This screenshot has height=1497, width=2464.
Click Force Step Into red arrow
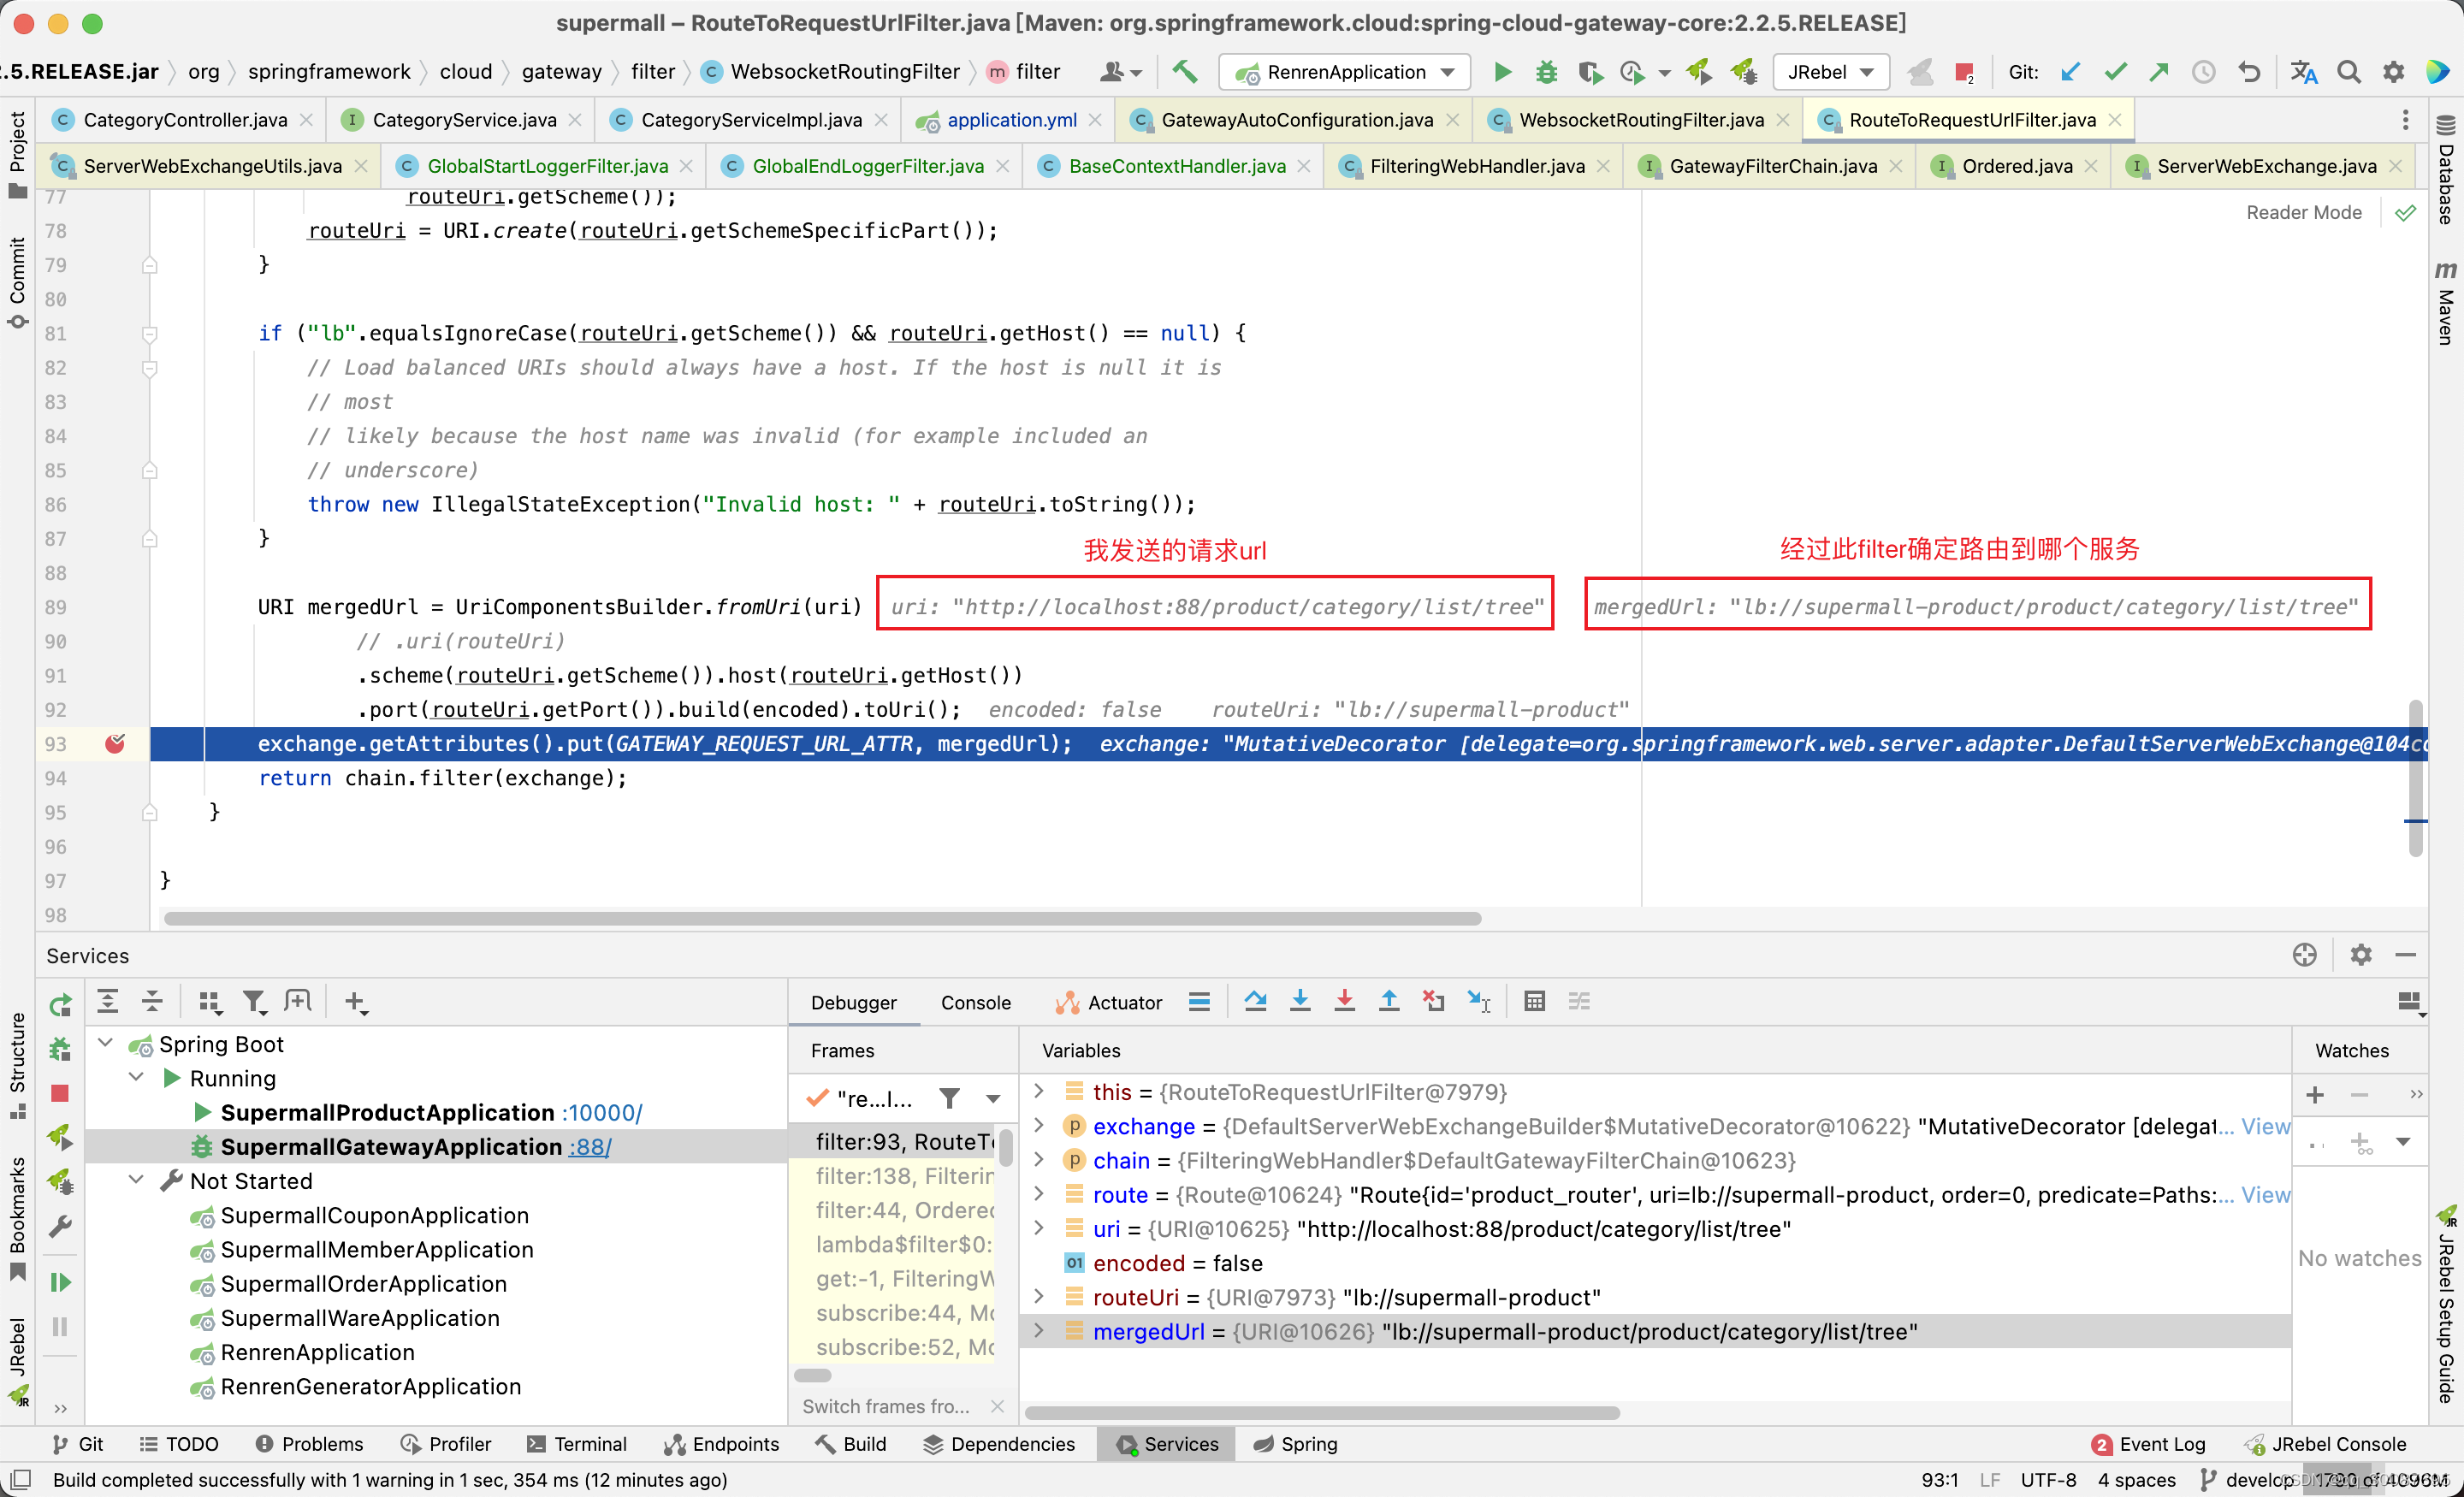[1344, 1001]
